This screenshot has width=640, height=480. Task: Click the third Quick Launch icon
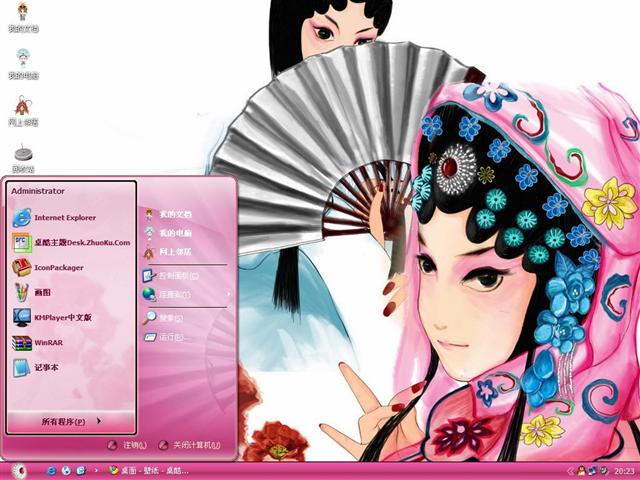click(81, 471)
